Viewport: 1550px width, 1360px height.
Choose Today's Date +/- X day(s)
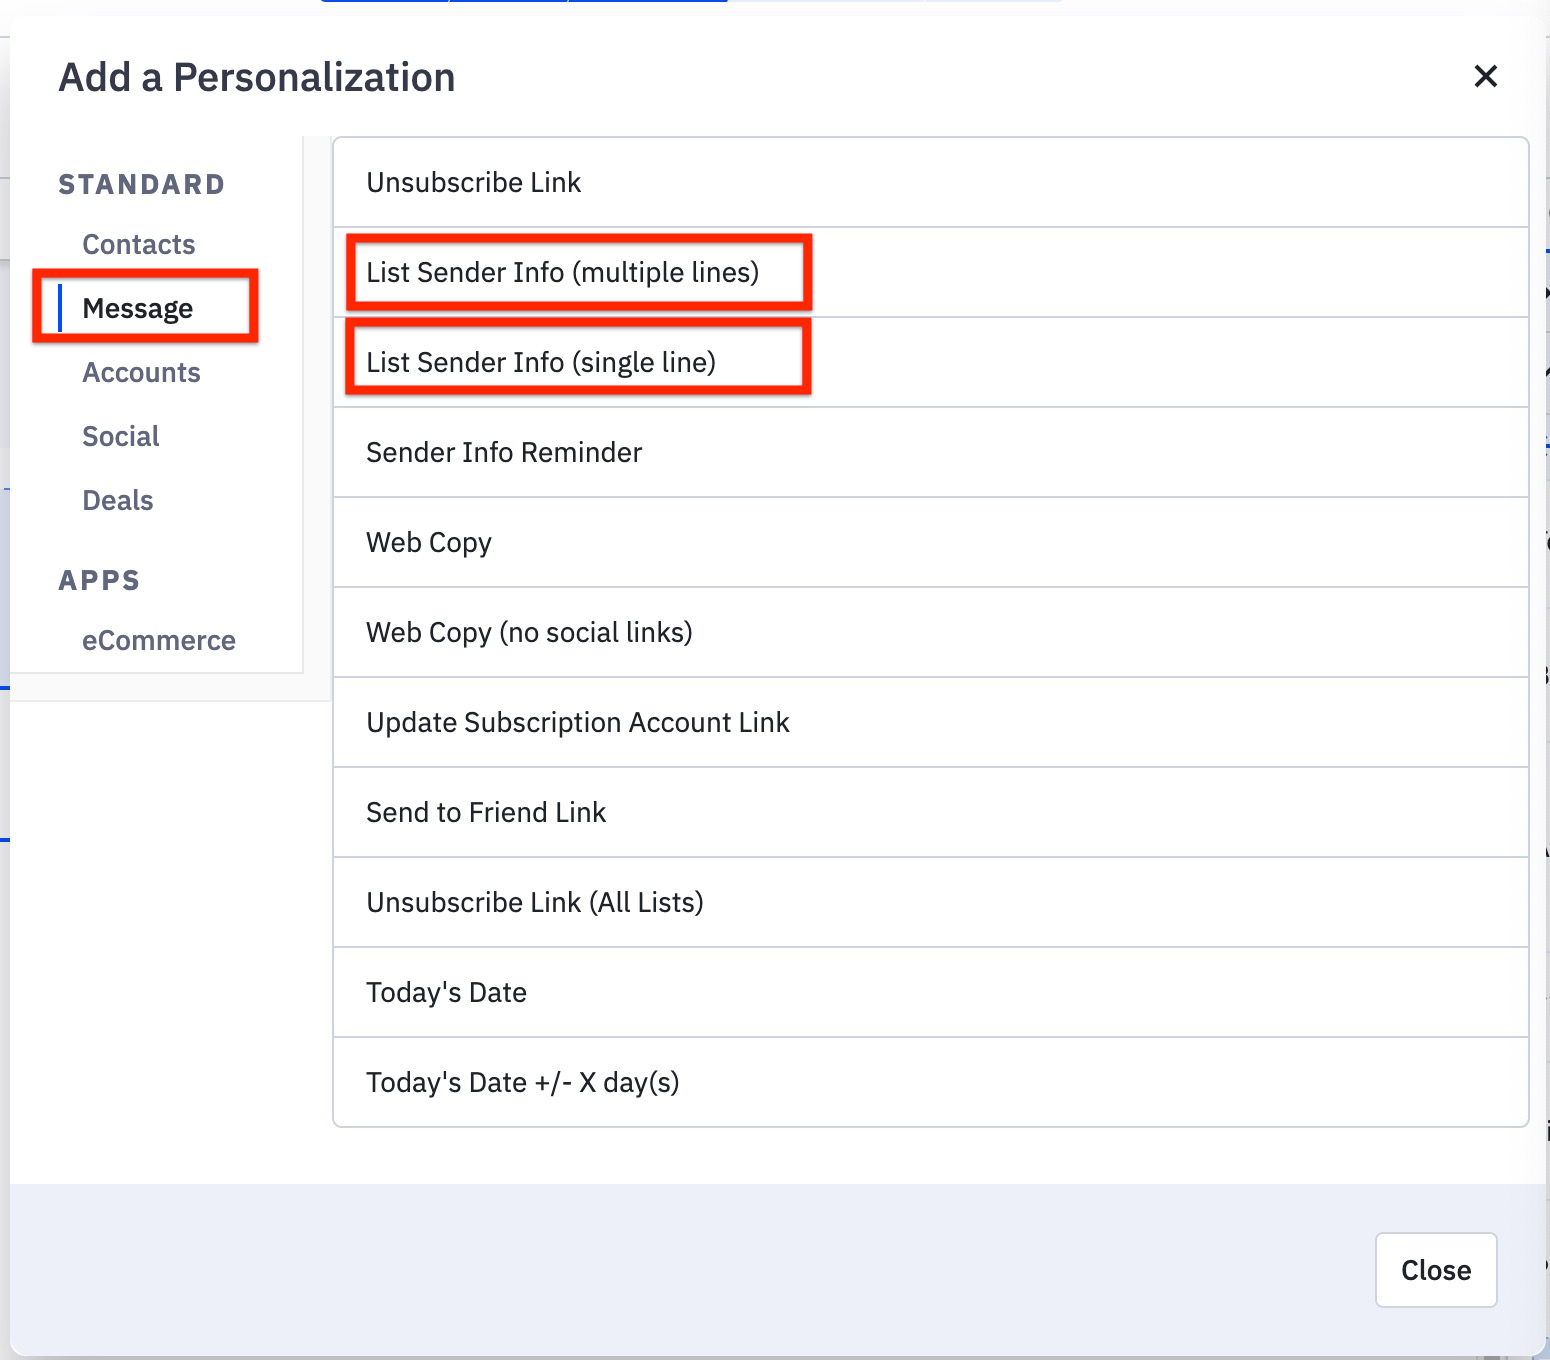coord(522,1082)
